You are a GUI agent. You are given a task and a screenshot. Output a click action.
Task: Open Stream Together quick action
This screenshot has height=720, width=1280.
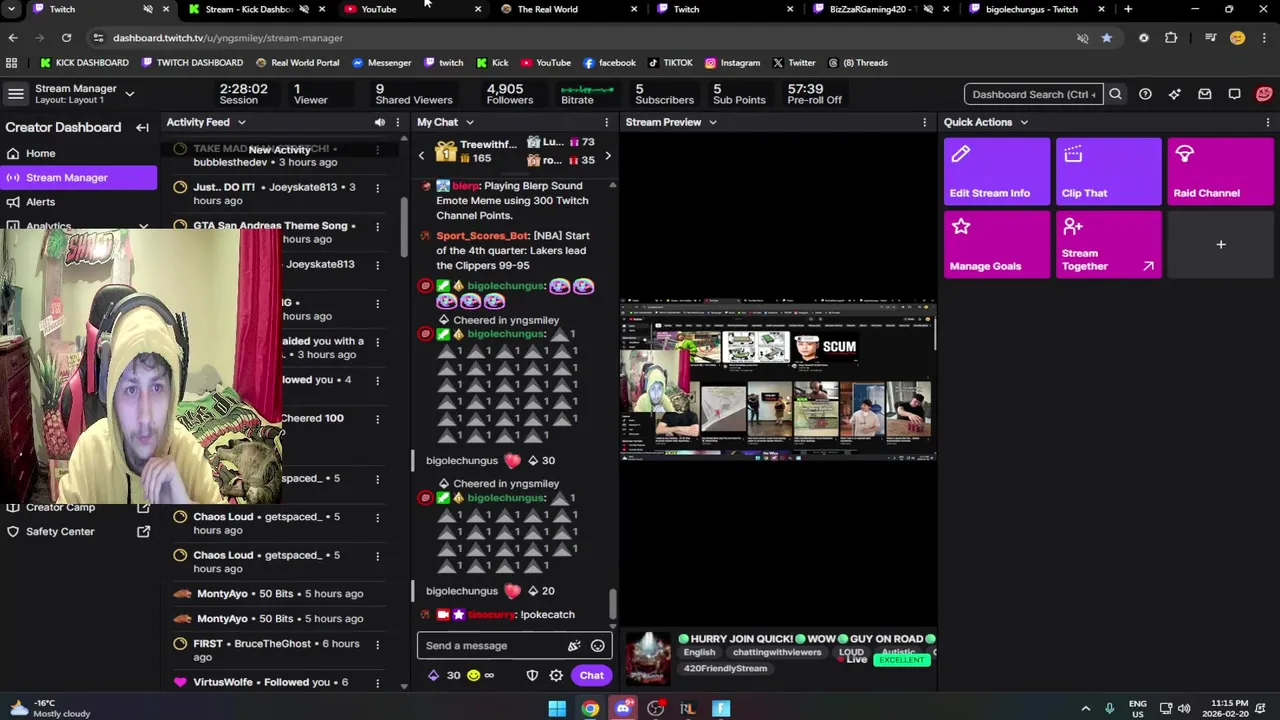tap(1108, 245)
